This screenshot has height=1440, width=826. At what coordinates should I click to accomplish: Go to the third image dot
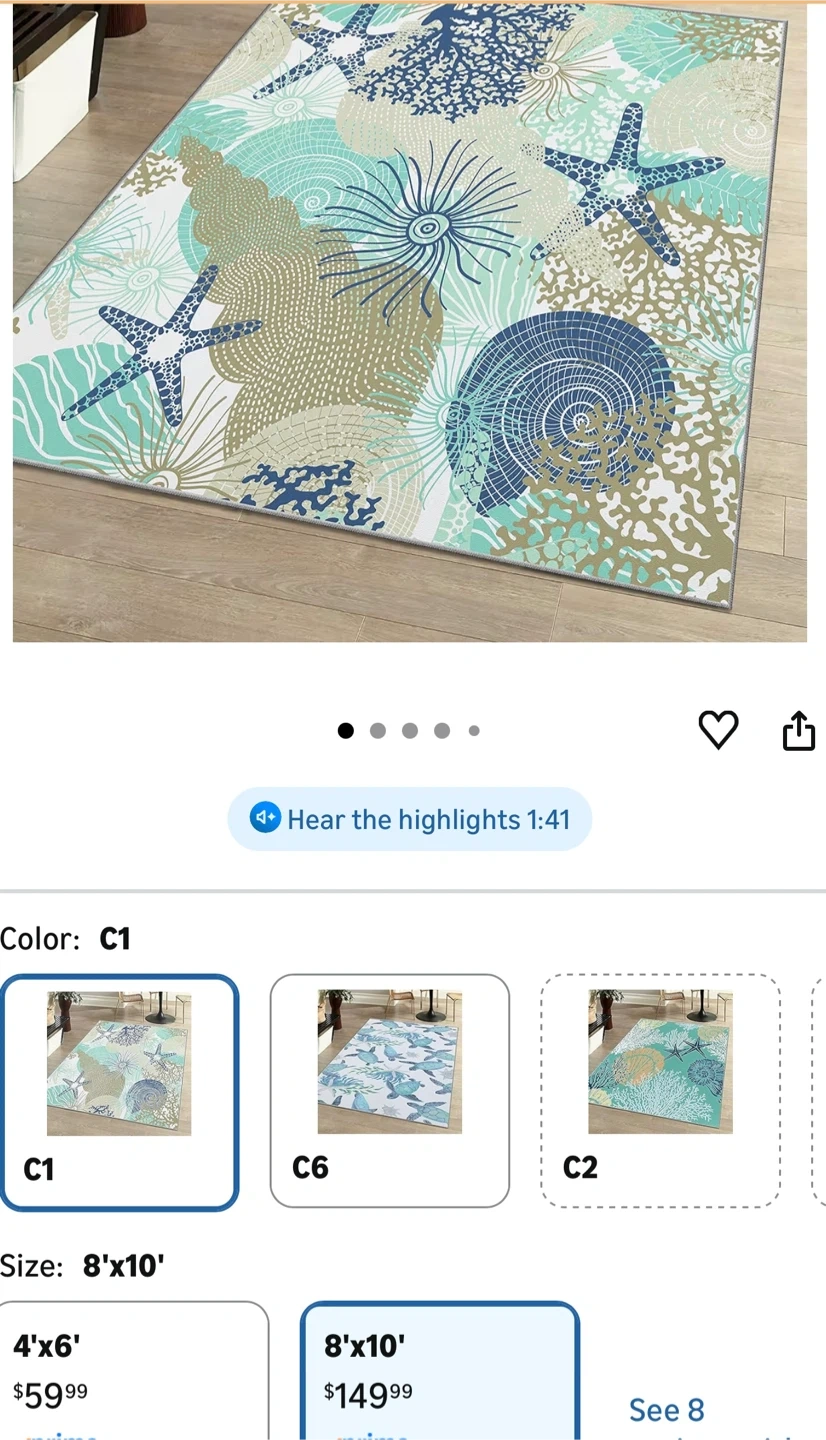click(410, 731)
